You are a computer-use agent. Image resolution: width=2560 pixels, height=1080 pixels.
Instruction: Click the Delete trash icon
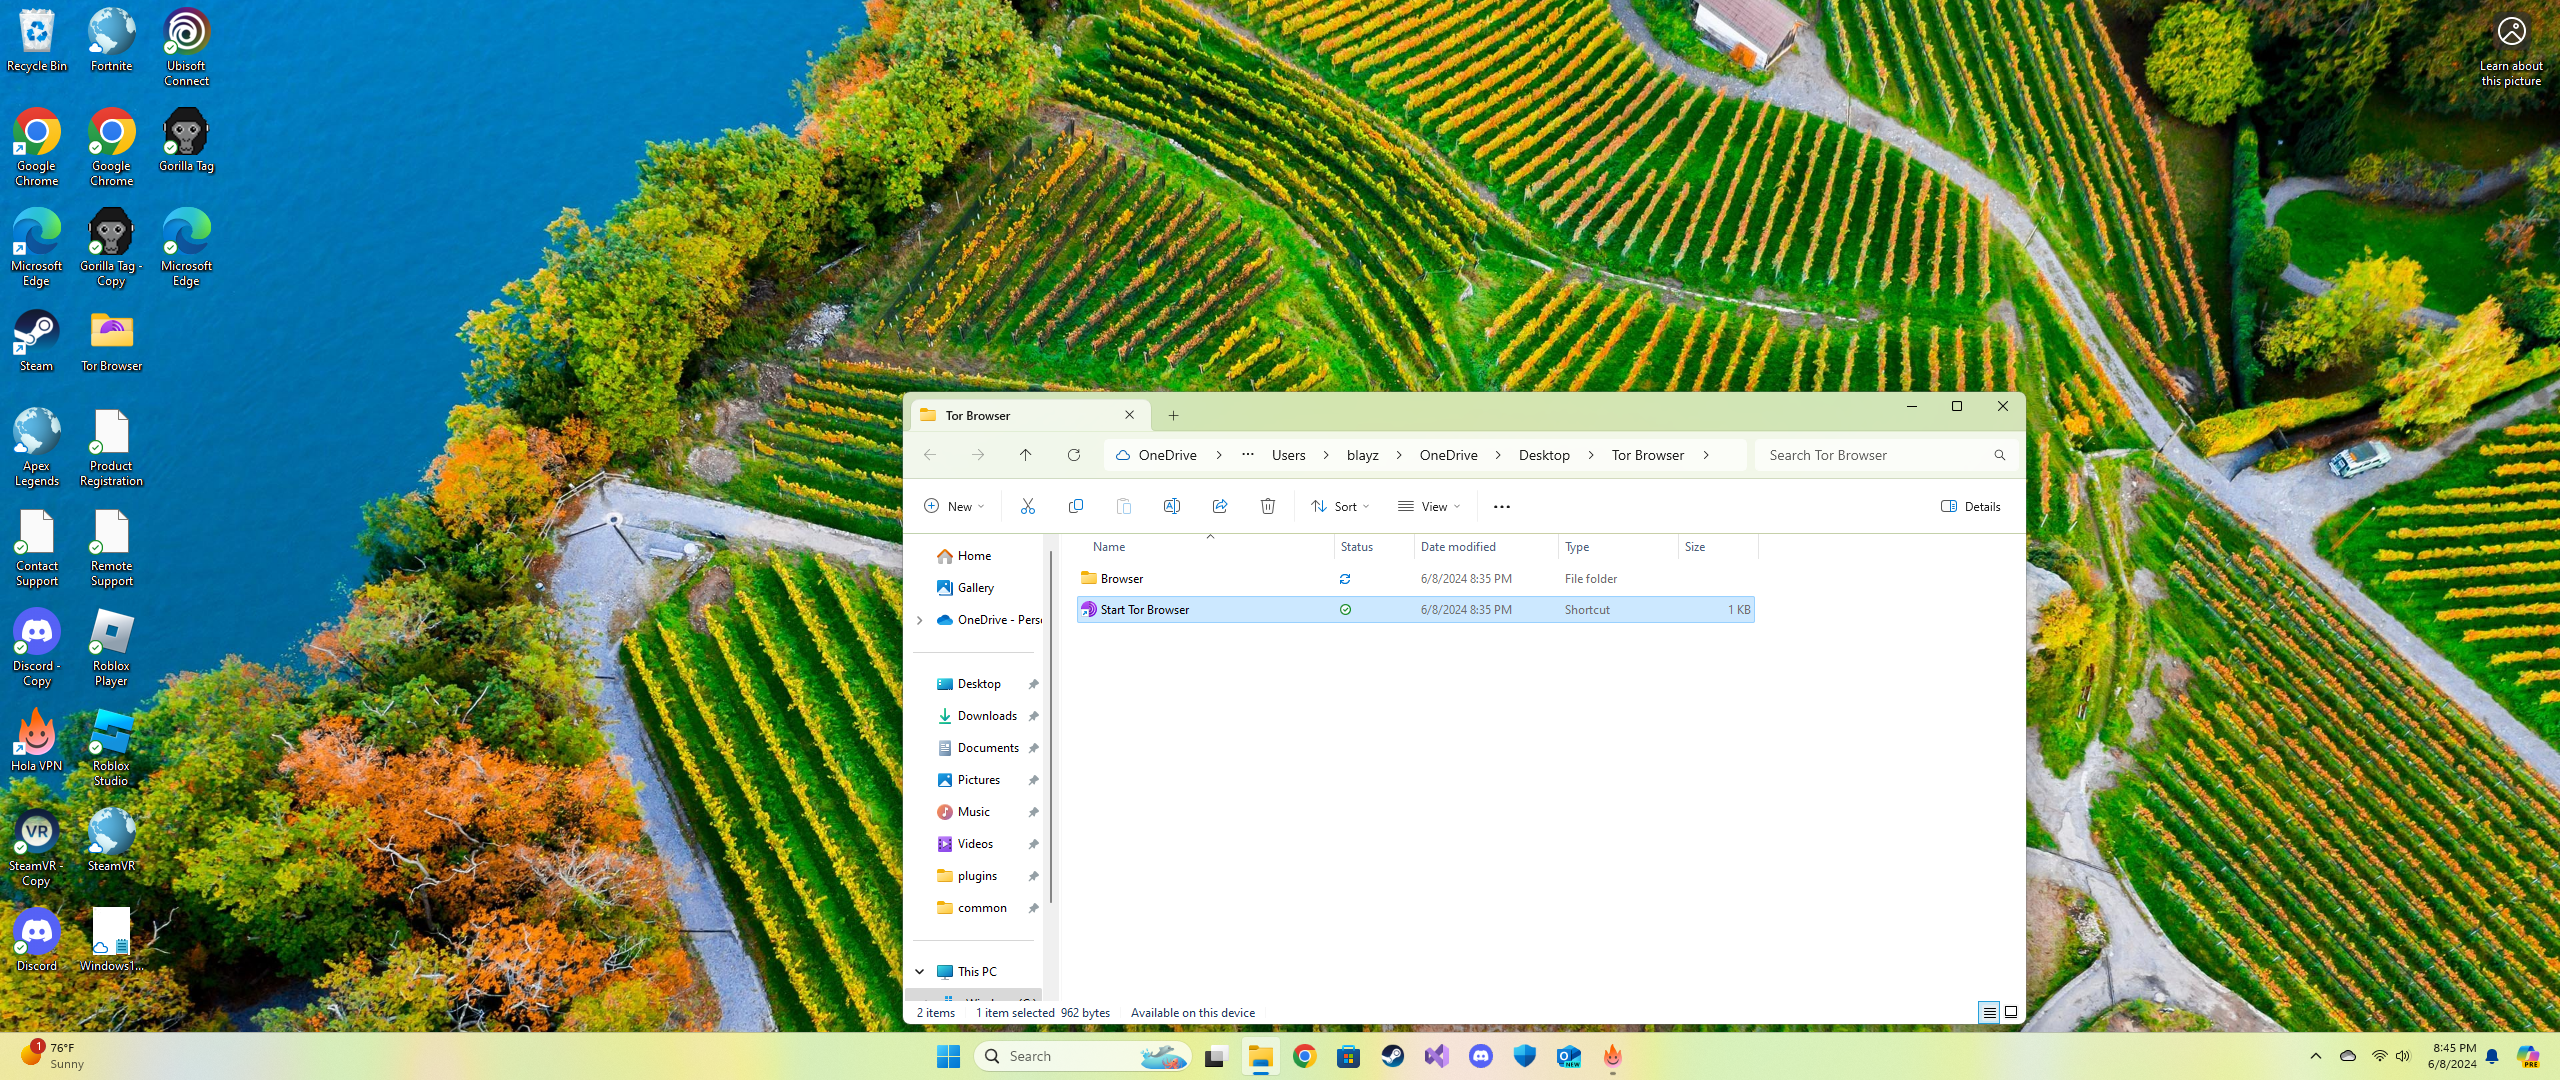click(1267, 506)
